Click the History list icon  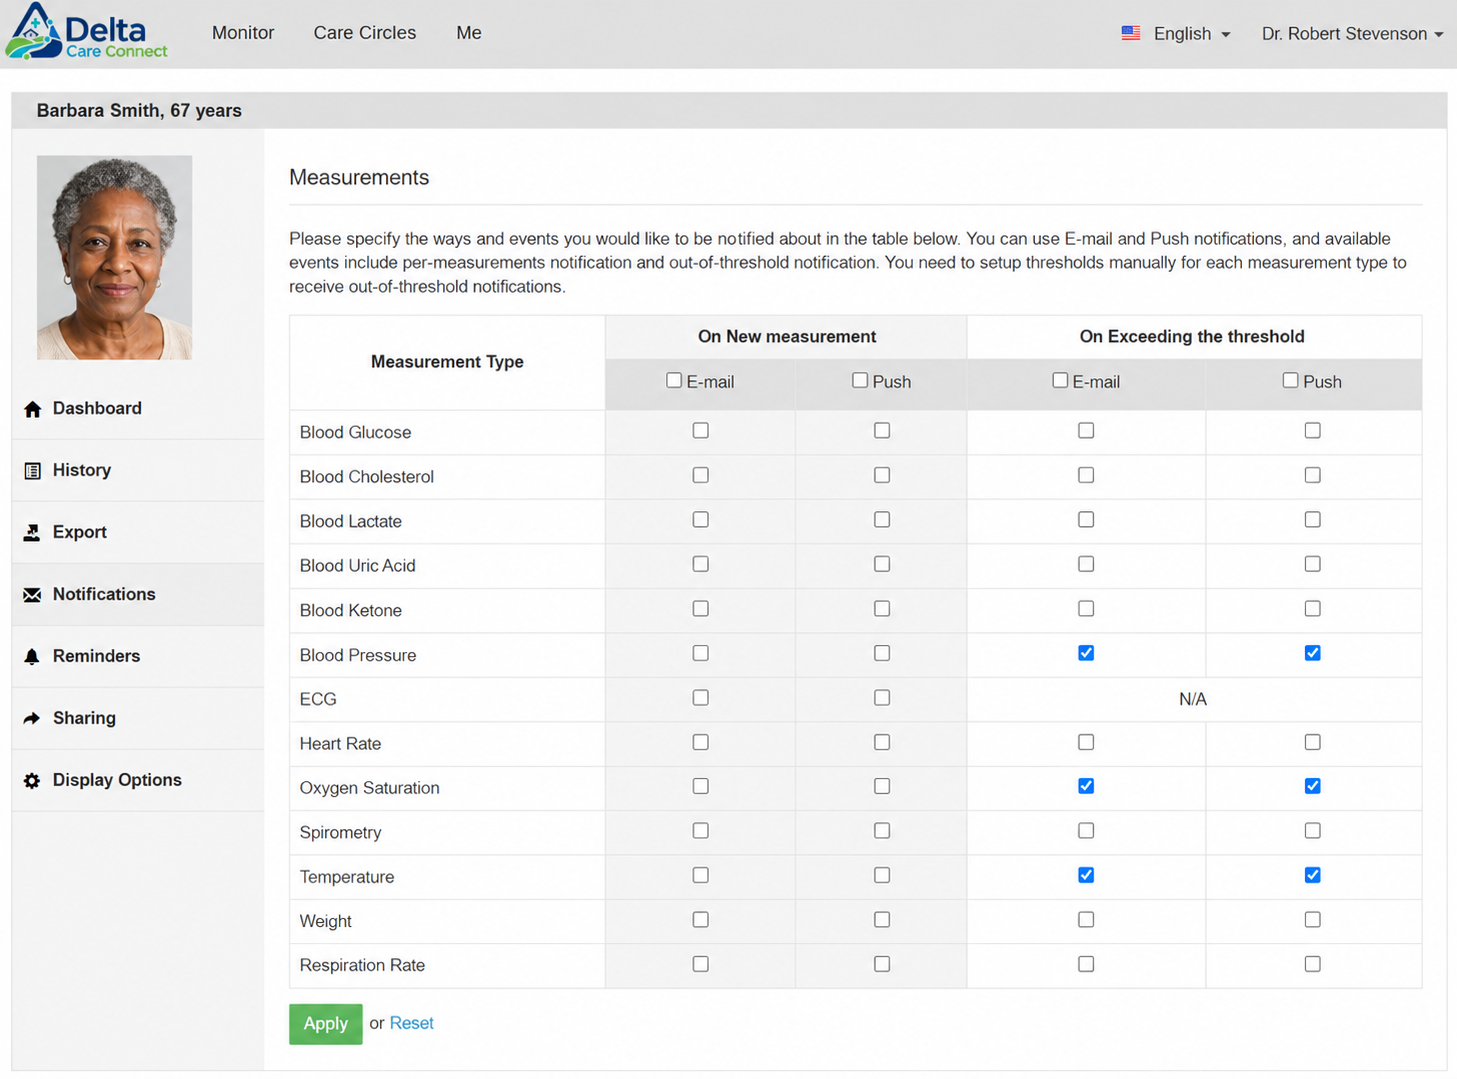coord(33,471)
